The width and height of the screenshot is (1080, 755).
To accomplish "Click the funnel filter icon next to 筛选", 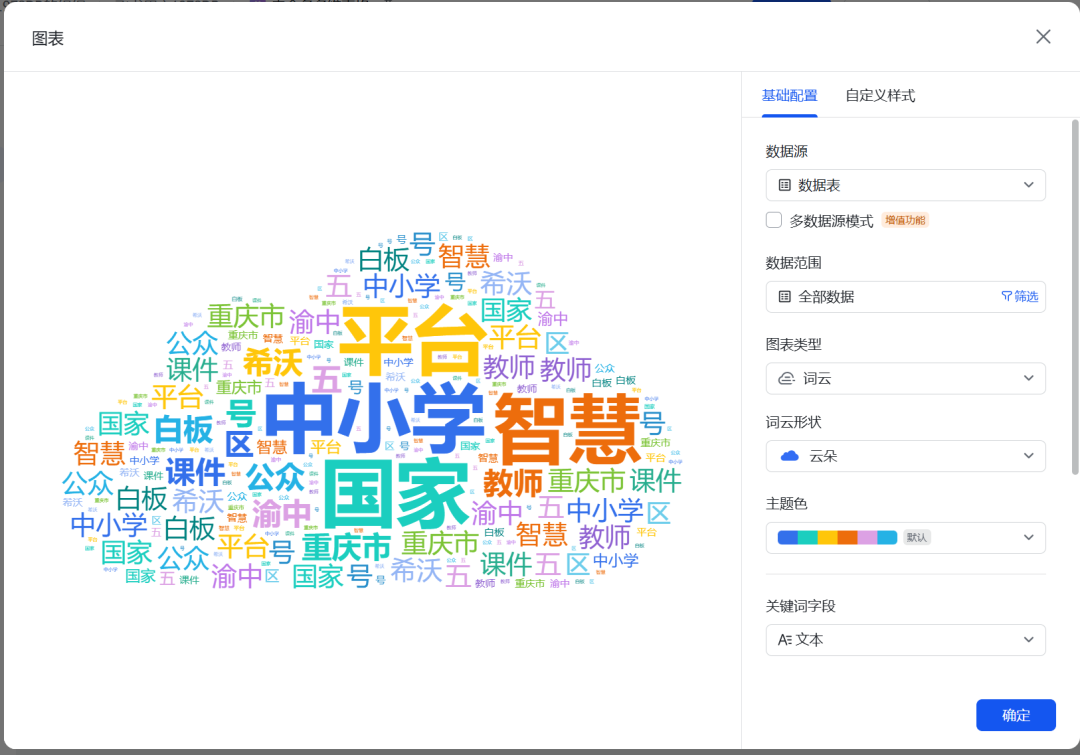I will pos(1009,297).
